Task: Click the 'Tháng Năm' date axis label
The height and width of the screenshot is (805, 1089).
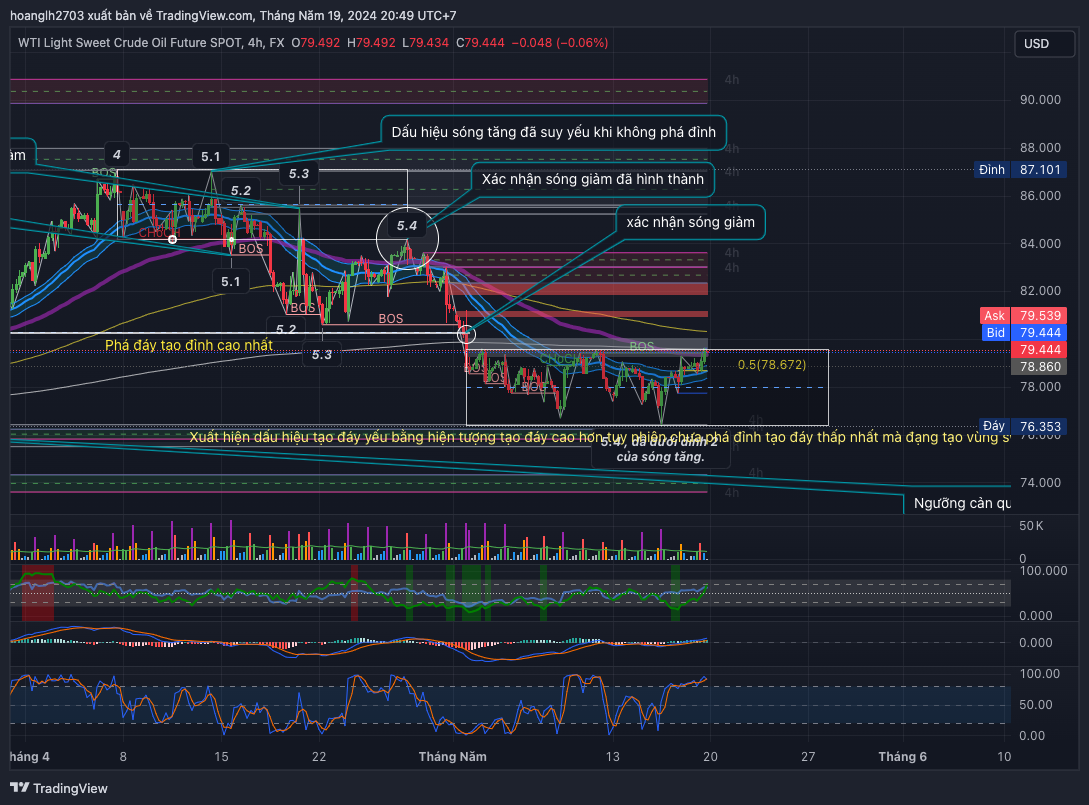Action: click(452, 757)
